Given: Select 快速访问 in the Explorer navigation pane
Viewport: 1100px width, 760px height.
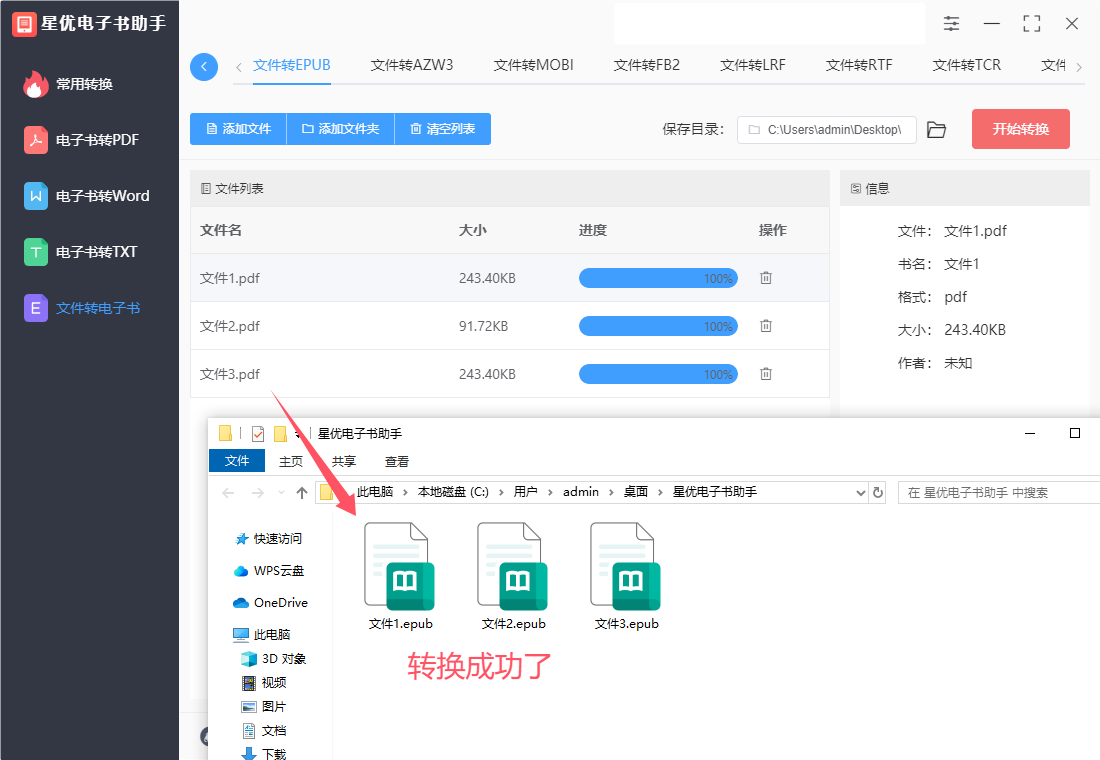Looking at the screenshot, I should click(x=269, y=539).
